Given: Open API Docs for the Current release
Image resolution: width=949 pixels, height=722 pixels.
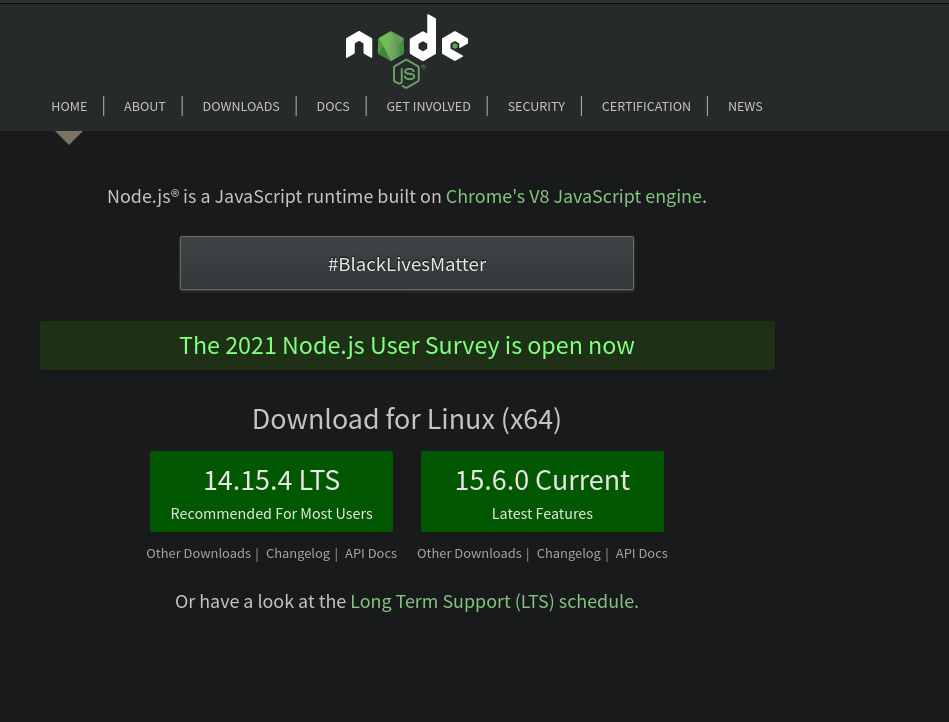Looking at the screenshot, I should pos(642,553).
